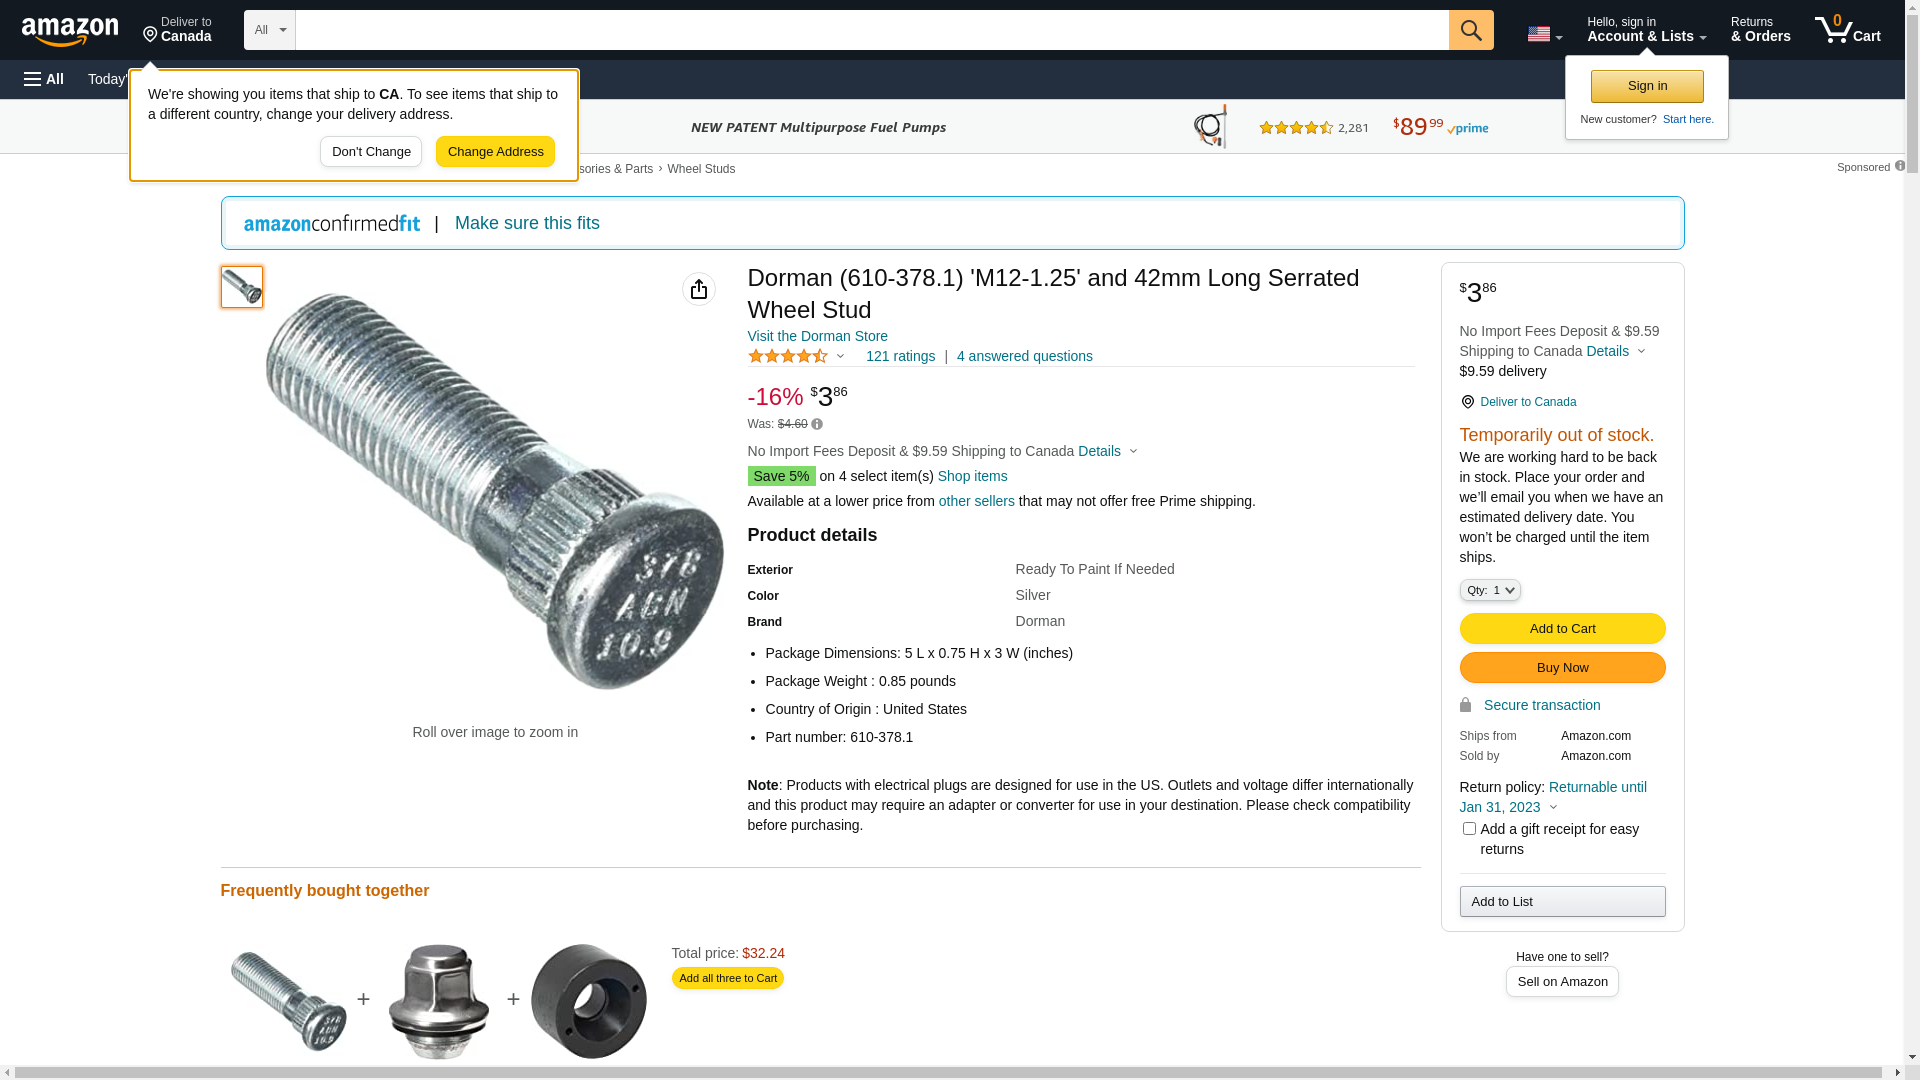Image resolution: width=1920 pixels, height=1080 pixels.
Task: Select the wheel stud product thumbnail
Action: click(x=242, y=287)
